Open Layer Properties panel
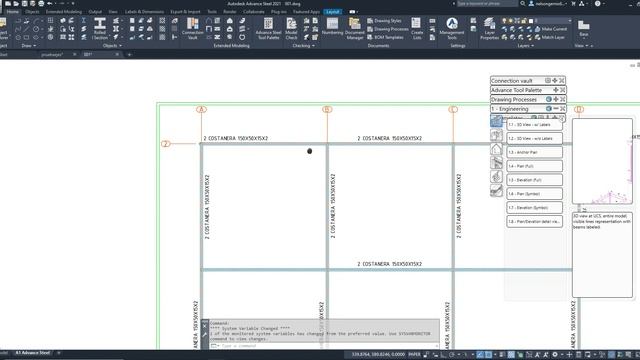The height and width of the screenshot is (360, 640). point(489,29)
